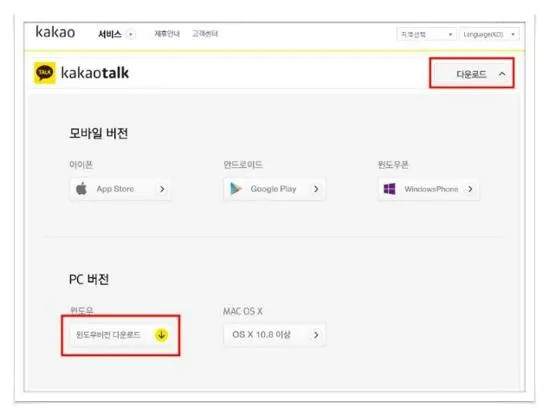Click the KakaoTalk yellow speech bubble icon
549x415 pixels.
tap(45, 73)
